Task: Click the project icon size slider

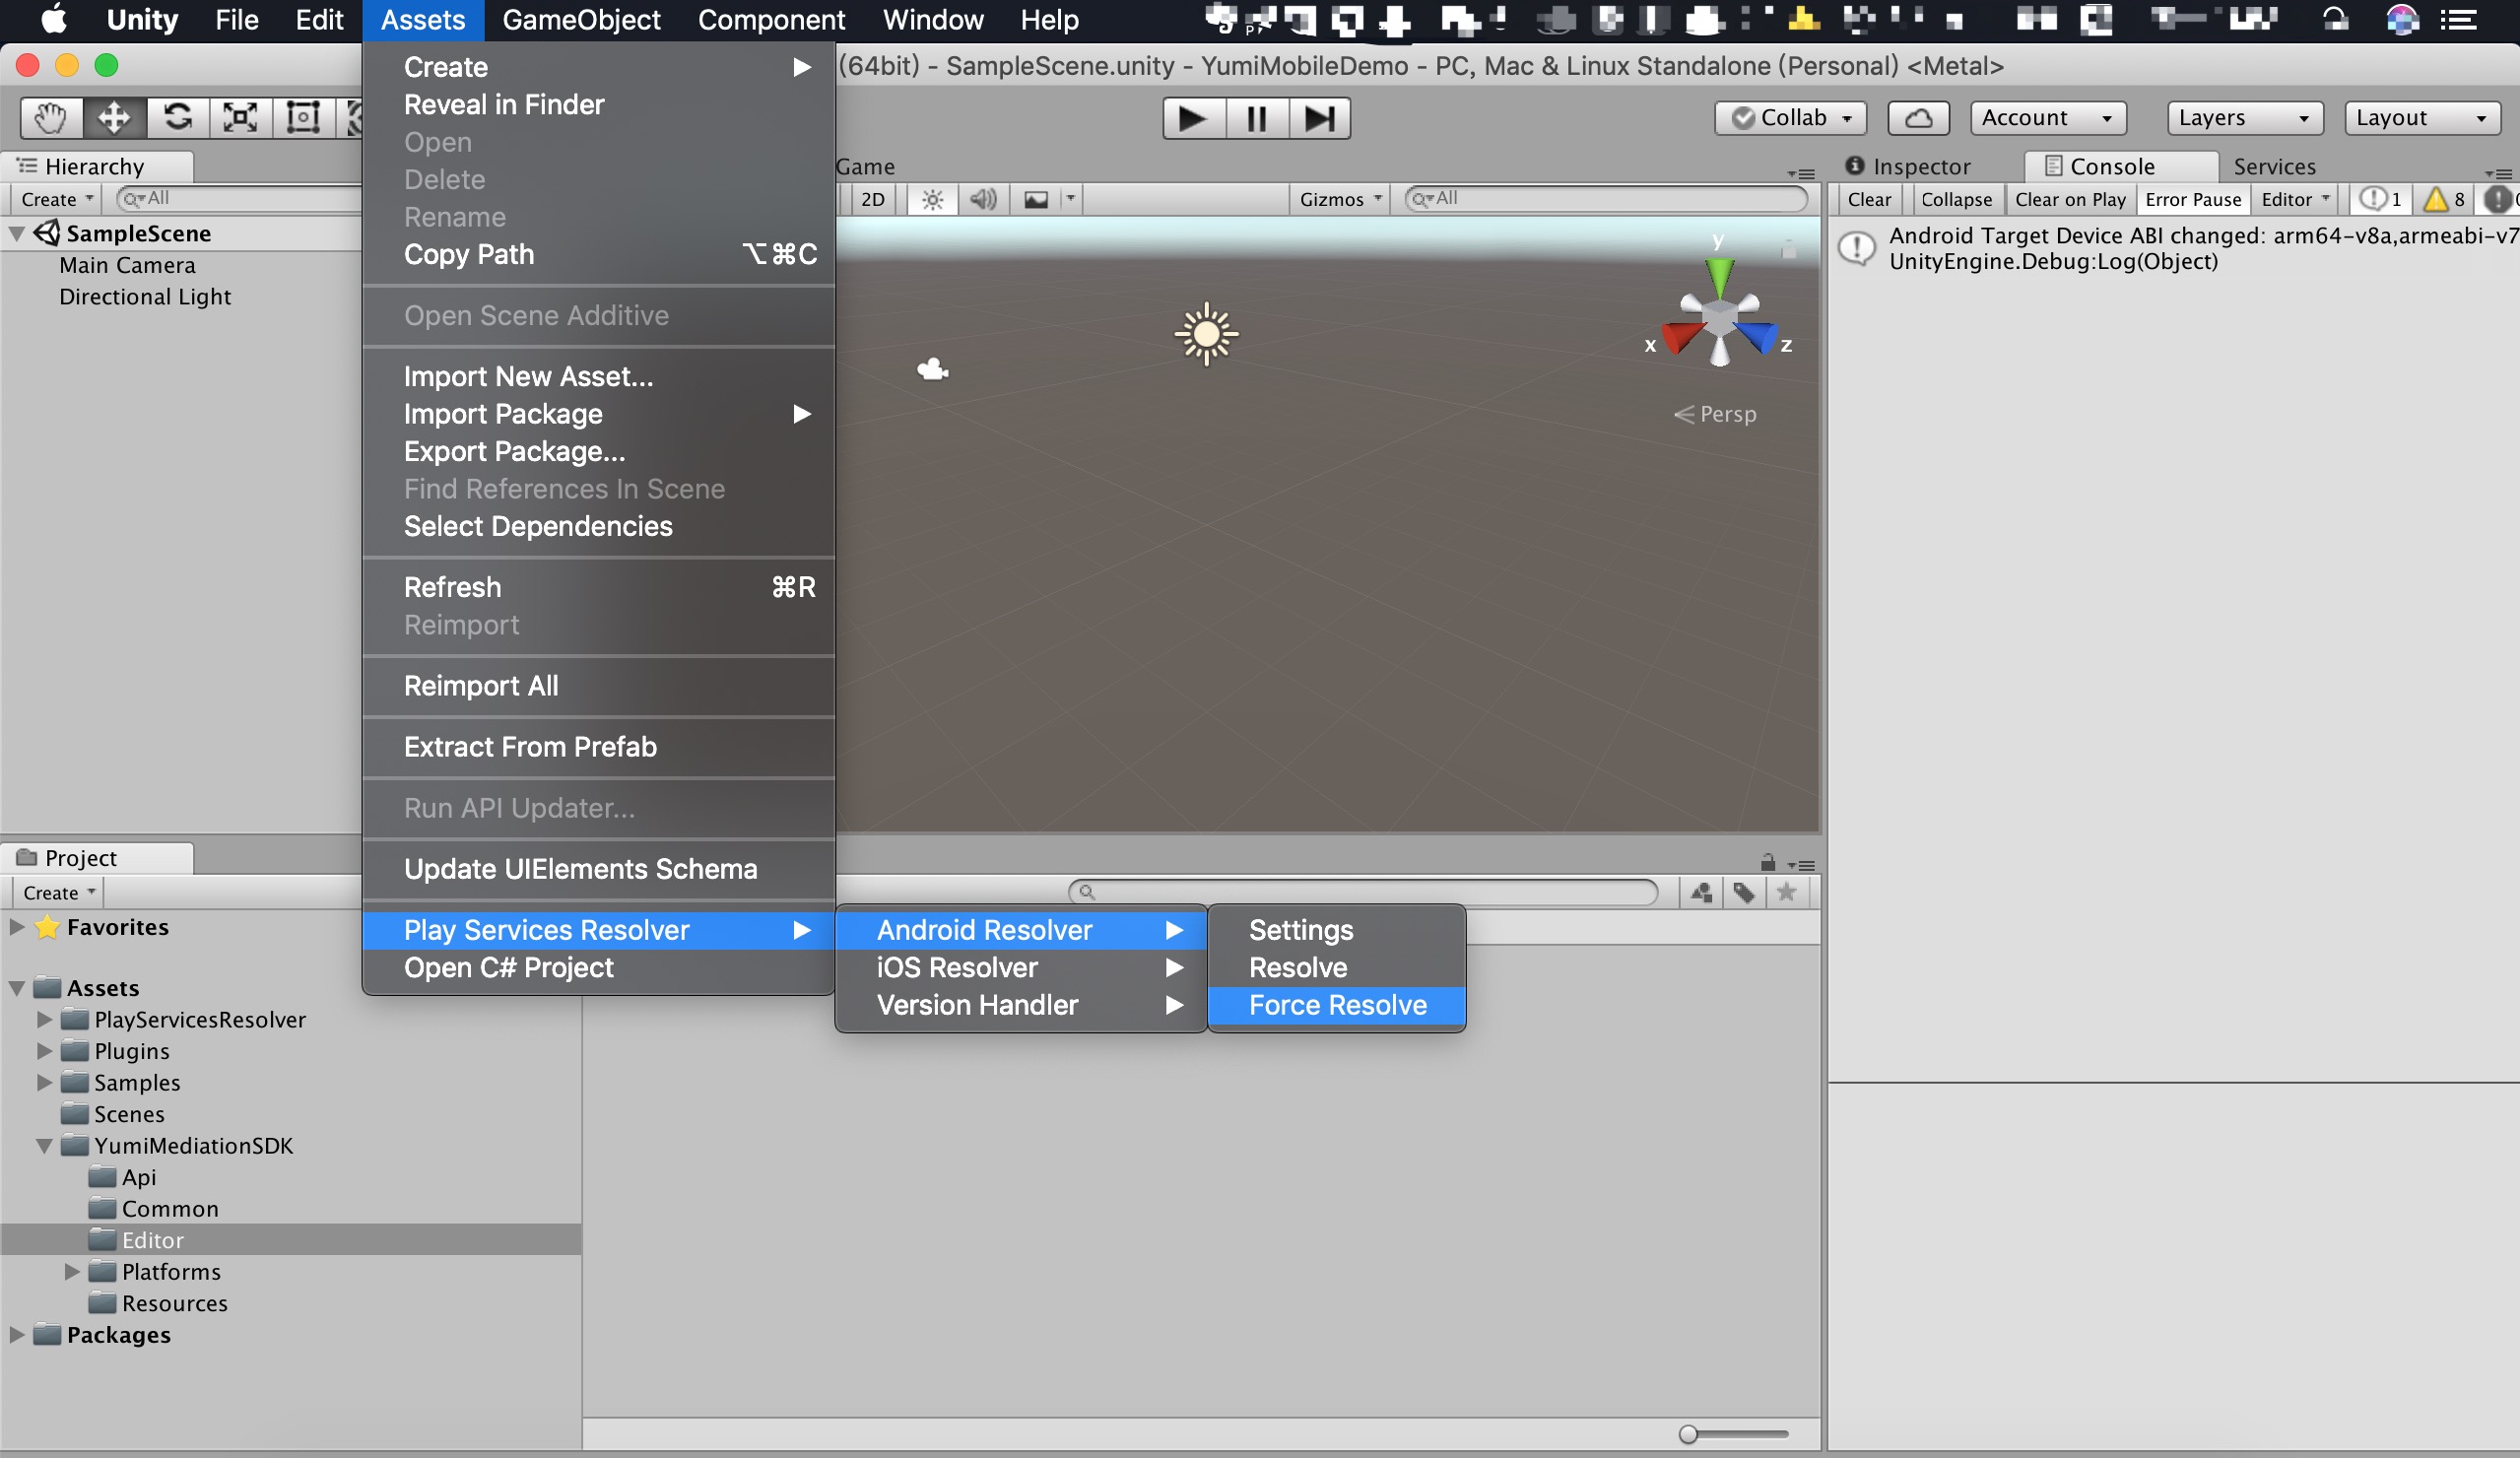Action: coord(1688,1435)
